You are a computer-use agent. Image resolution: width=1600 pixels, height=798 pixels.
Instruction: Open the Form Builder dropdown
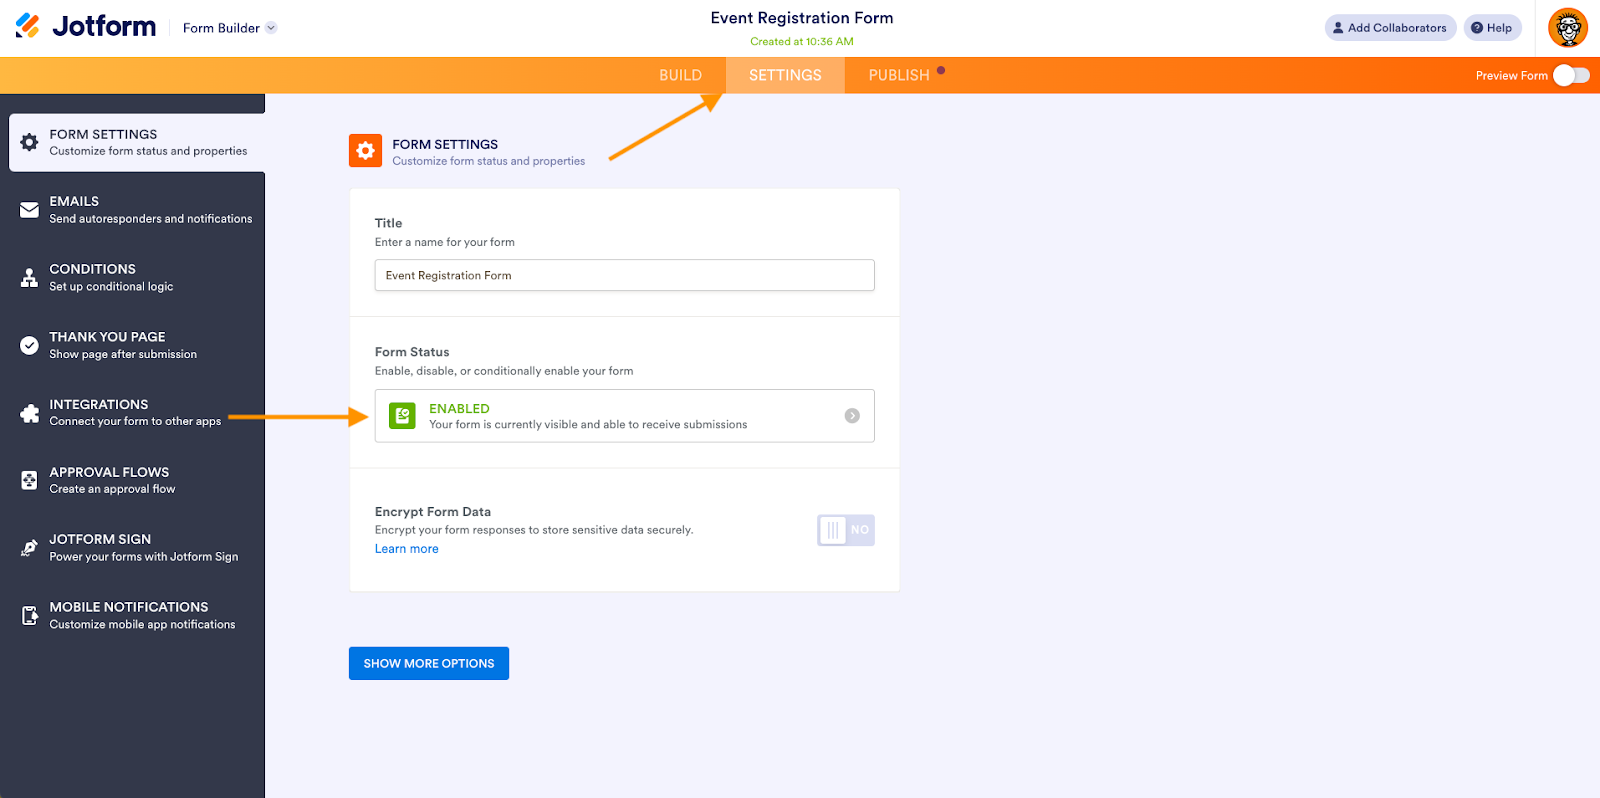tap(230, 28)
